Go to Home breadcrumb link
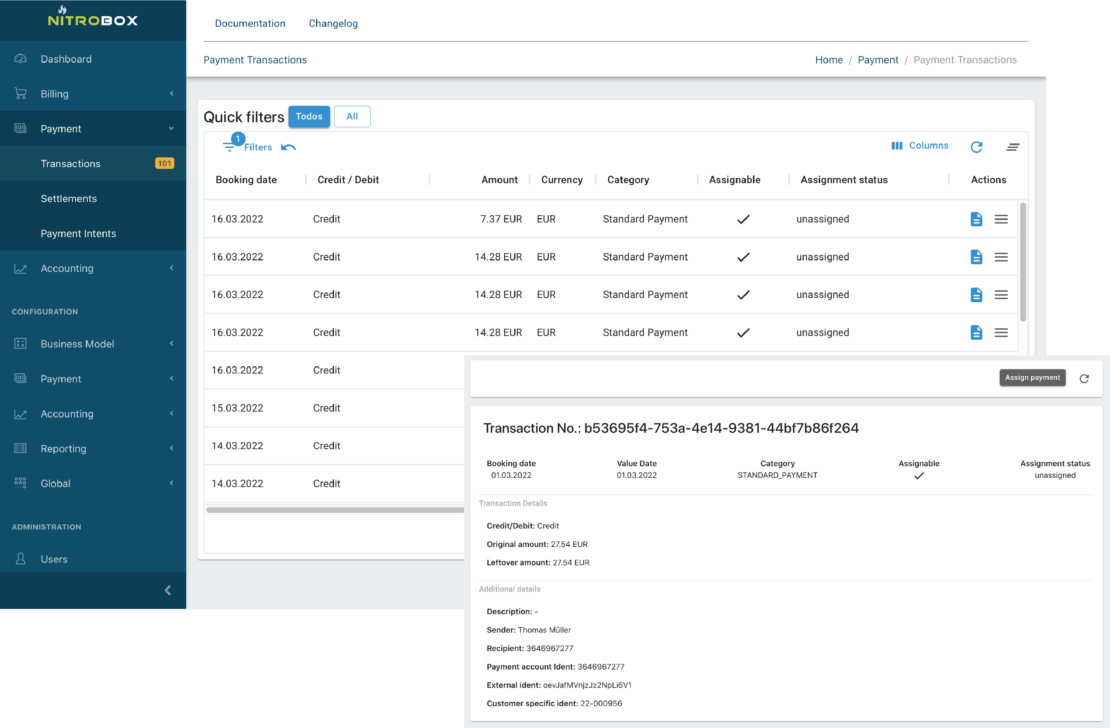Image resolution: width=1110 pixels, height=728 pixels. (829, 60)
